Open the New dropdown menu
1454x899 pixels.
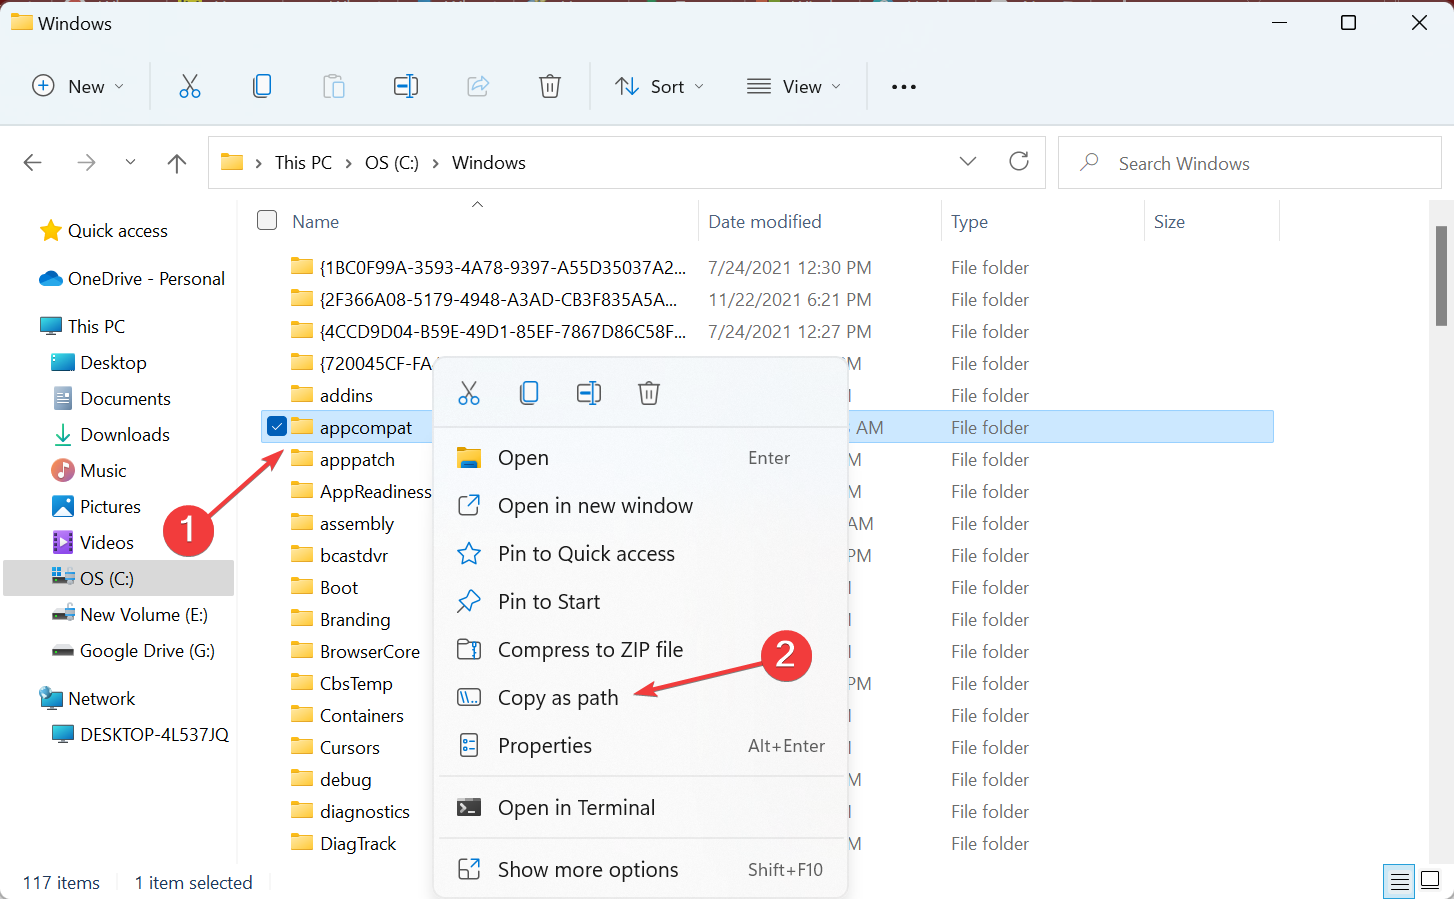pyautogui.click(x=78, y=87)
